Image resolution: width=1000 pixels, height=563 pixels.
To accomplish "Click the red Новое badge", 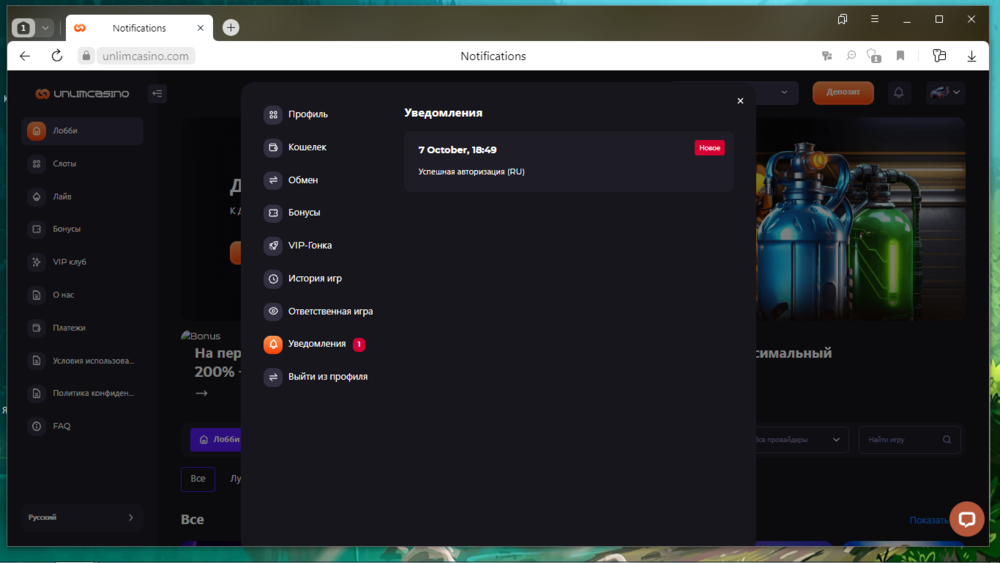I will point(709,148).
